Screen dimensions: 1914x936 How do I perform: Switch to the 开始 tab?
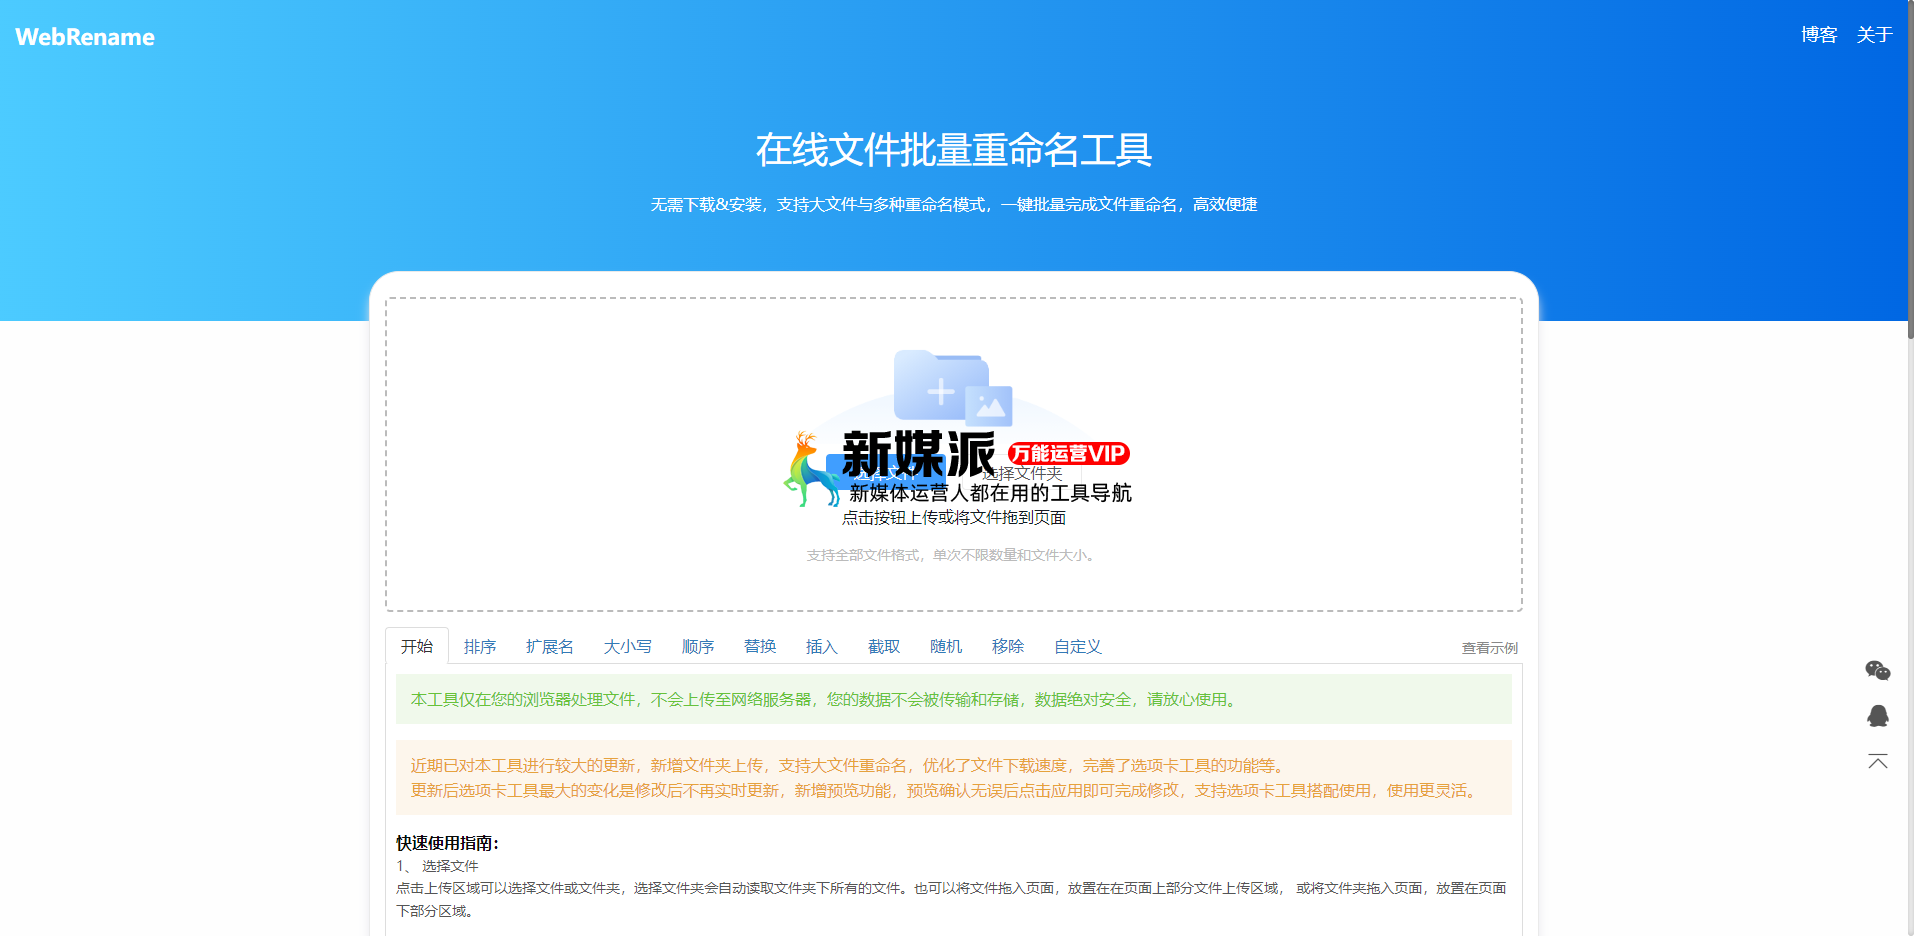417,646
